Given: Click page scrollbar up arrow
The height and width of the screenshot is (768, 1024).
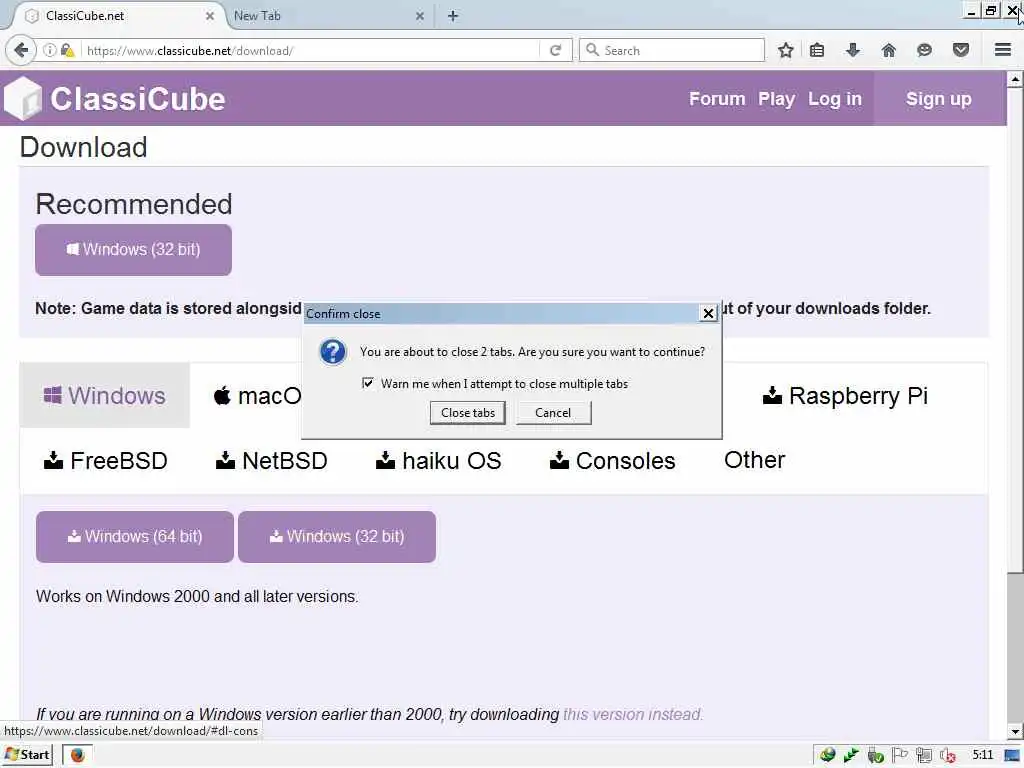Looking at the screenshot, I should coord(1014,80).
